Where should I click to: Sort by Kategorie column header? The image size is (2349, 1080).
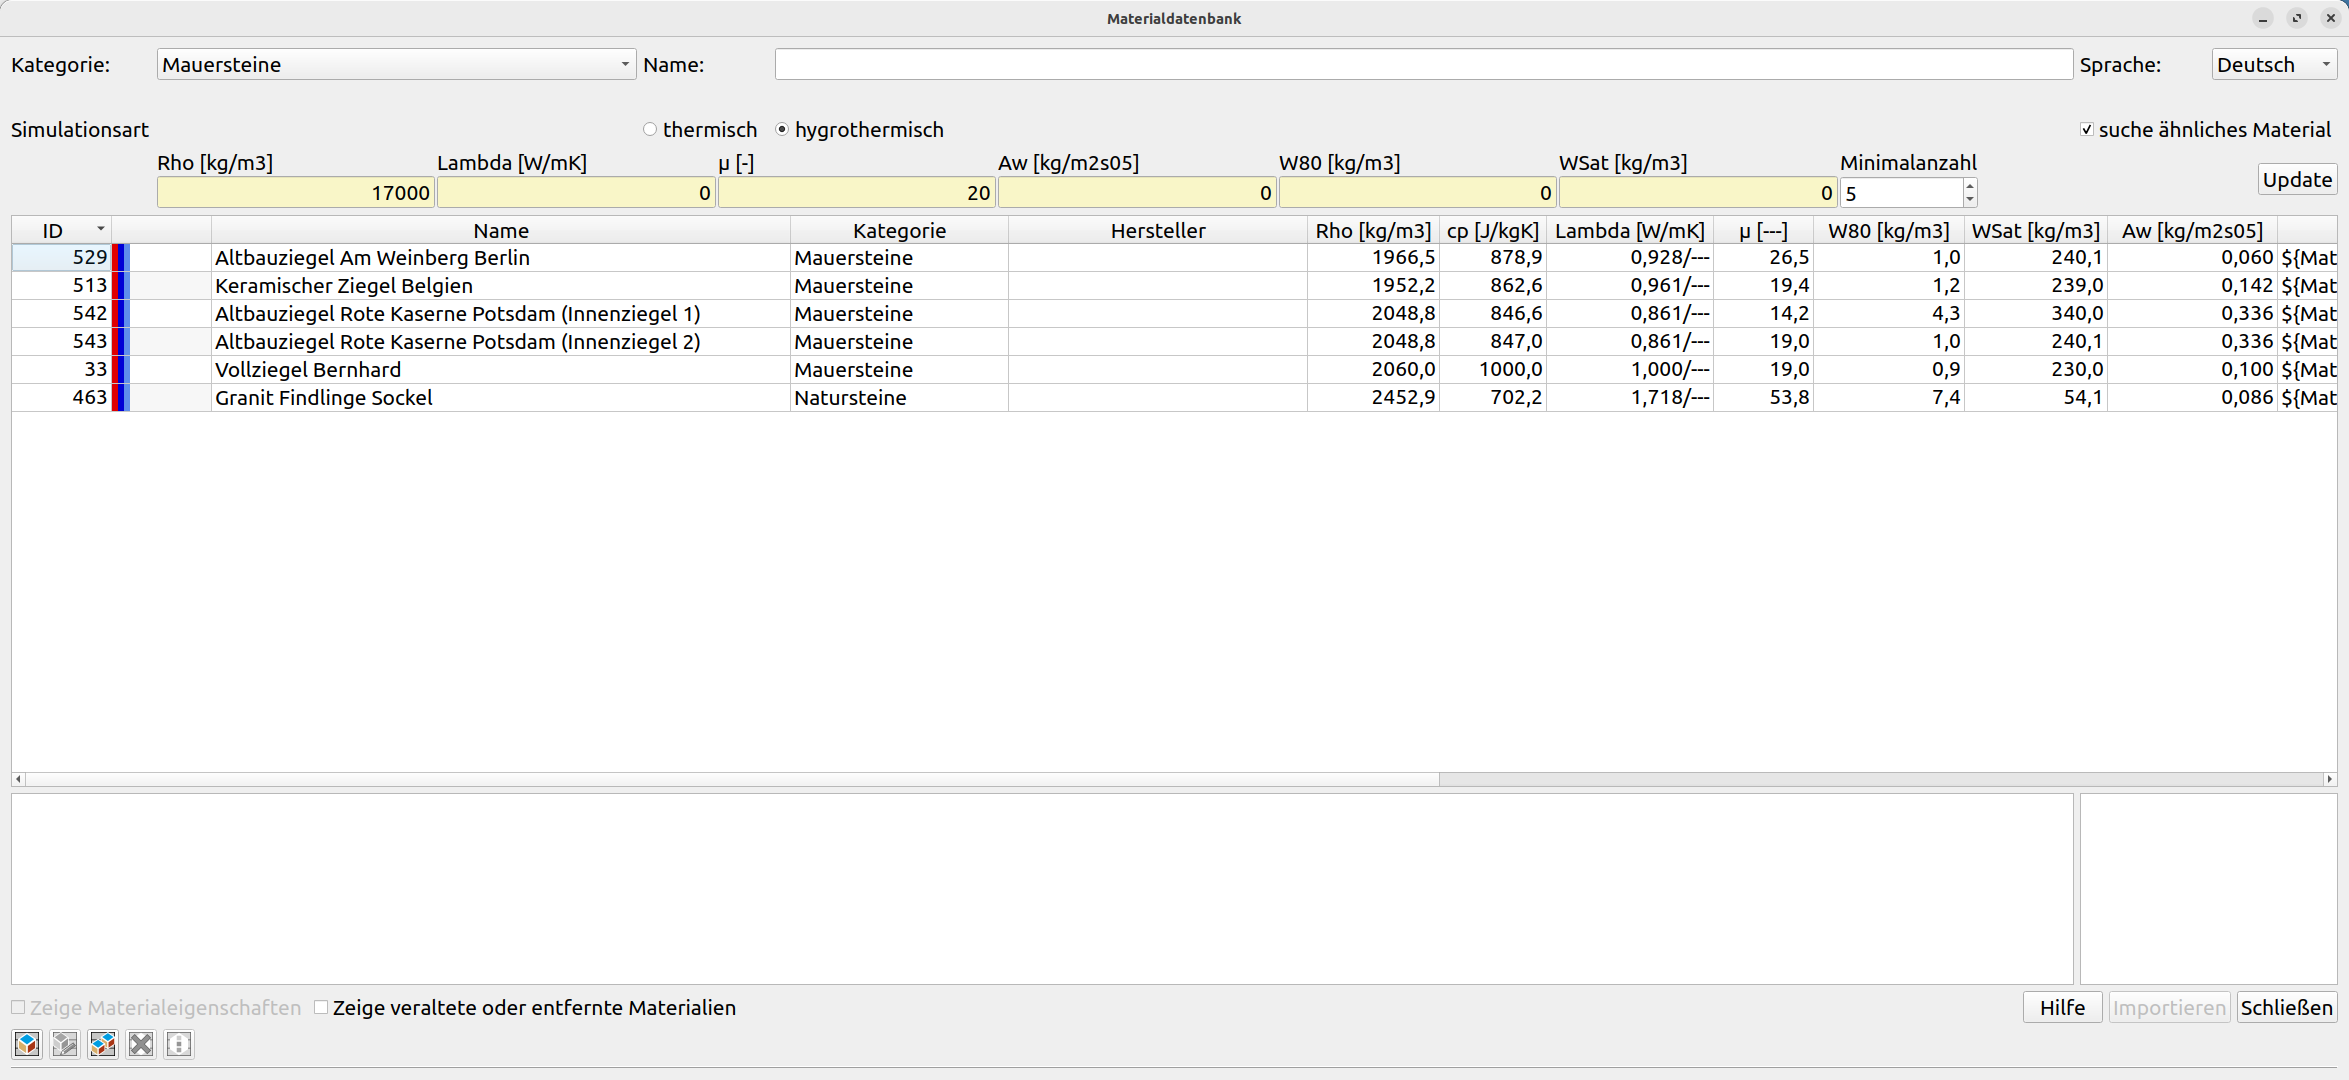[x=899, y=231]
